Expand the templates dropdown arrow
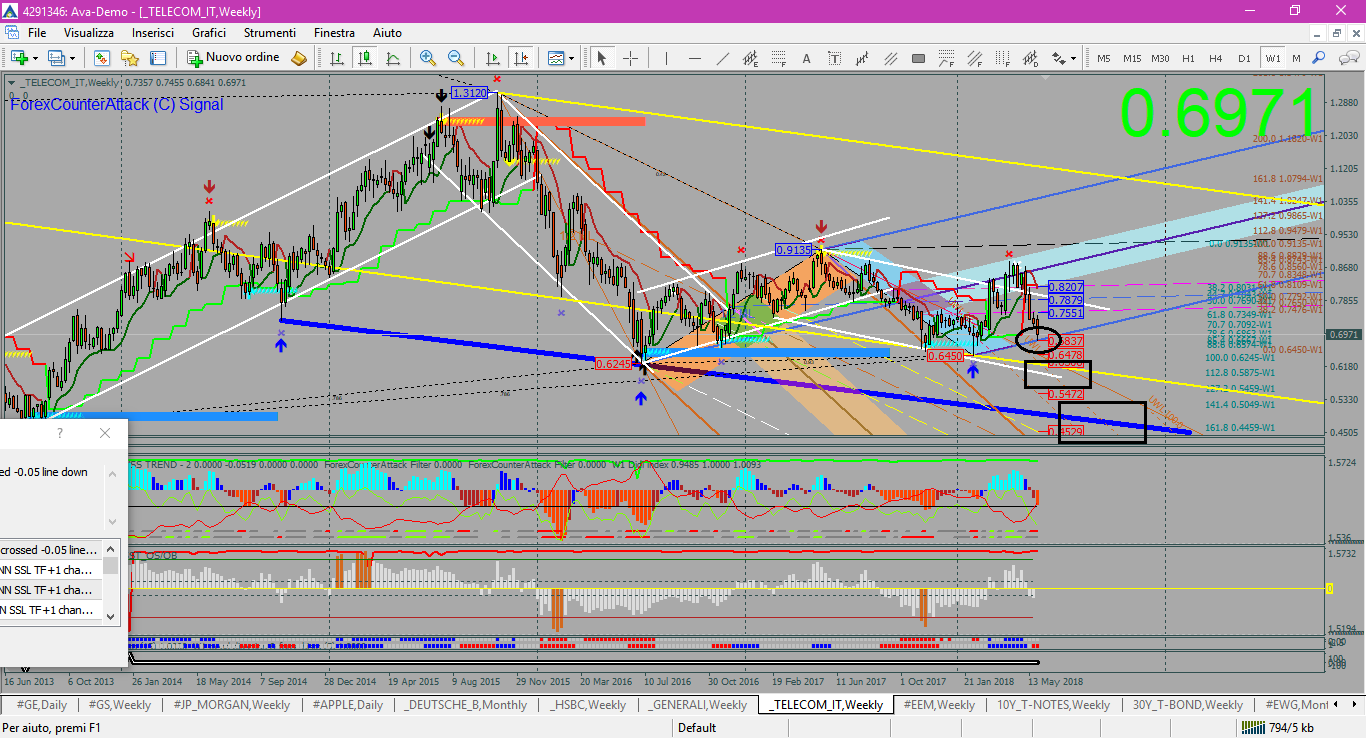The image size is (1366, 738). click(571, 58)
